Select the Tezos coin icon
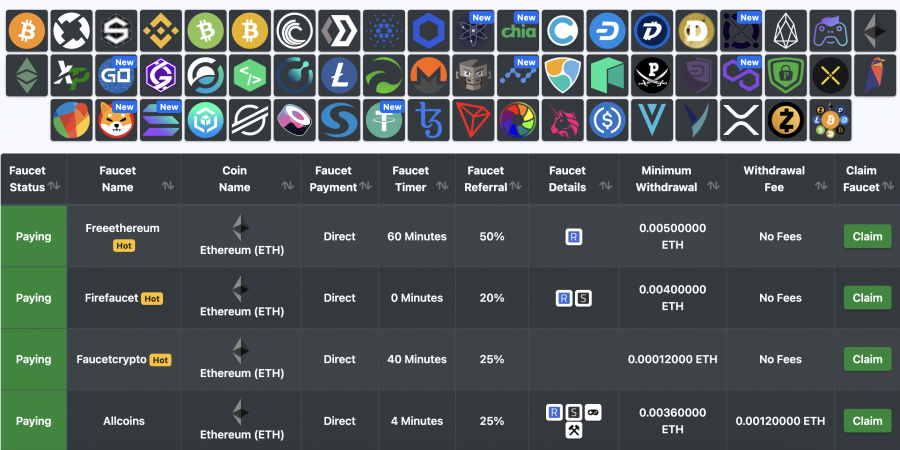This screenshot has width=900, height=450. point(429,120)
